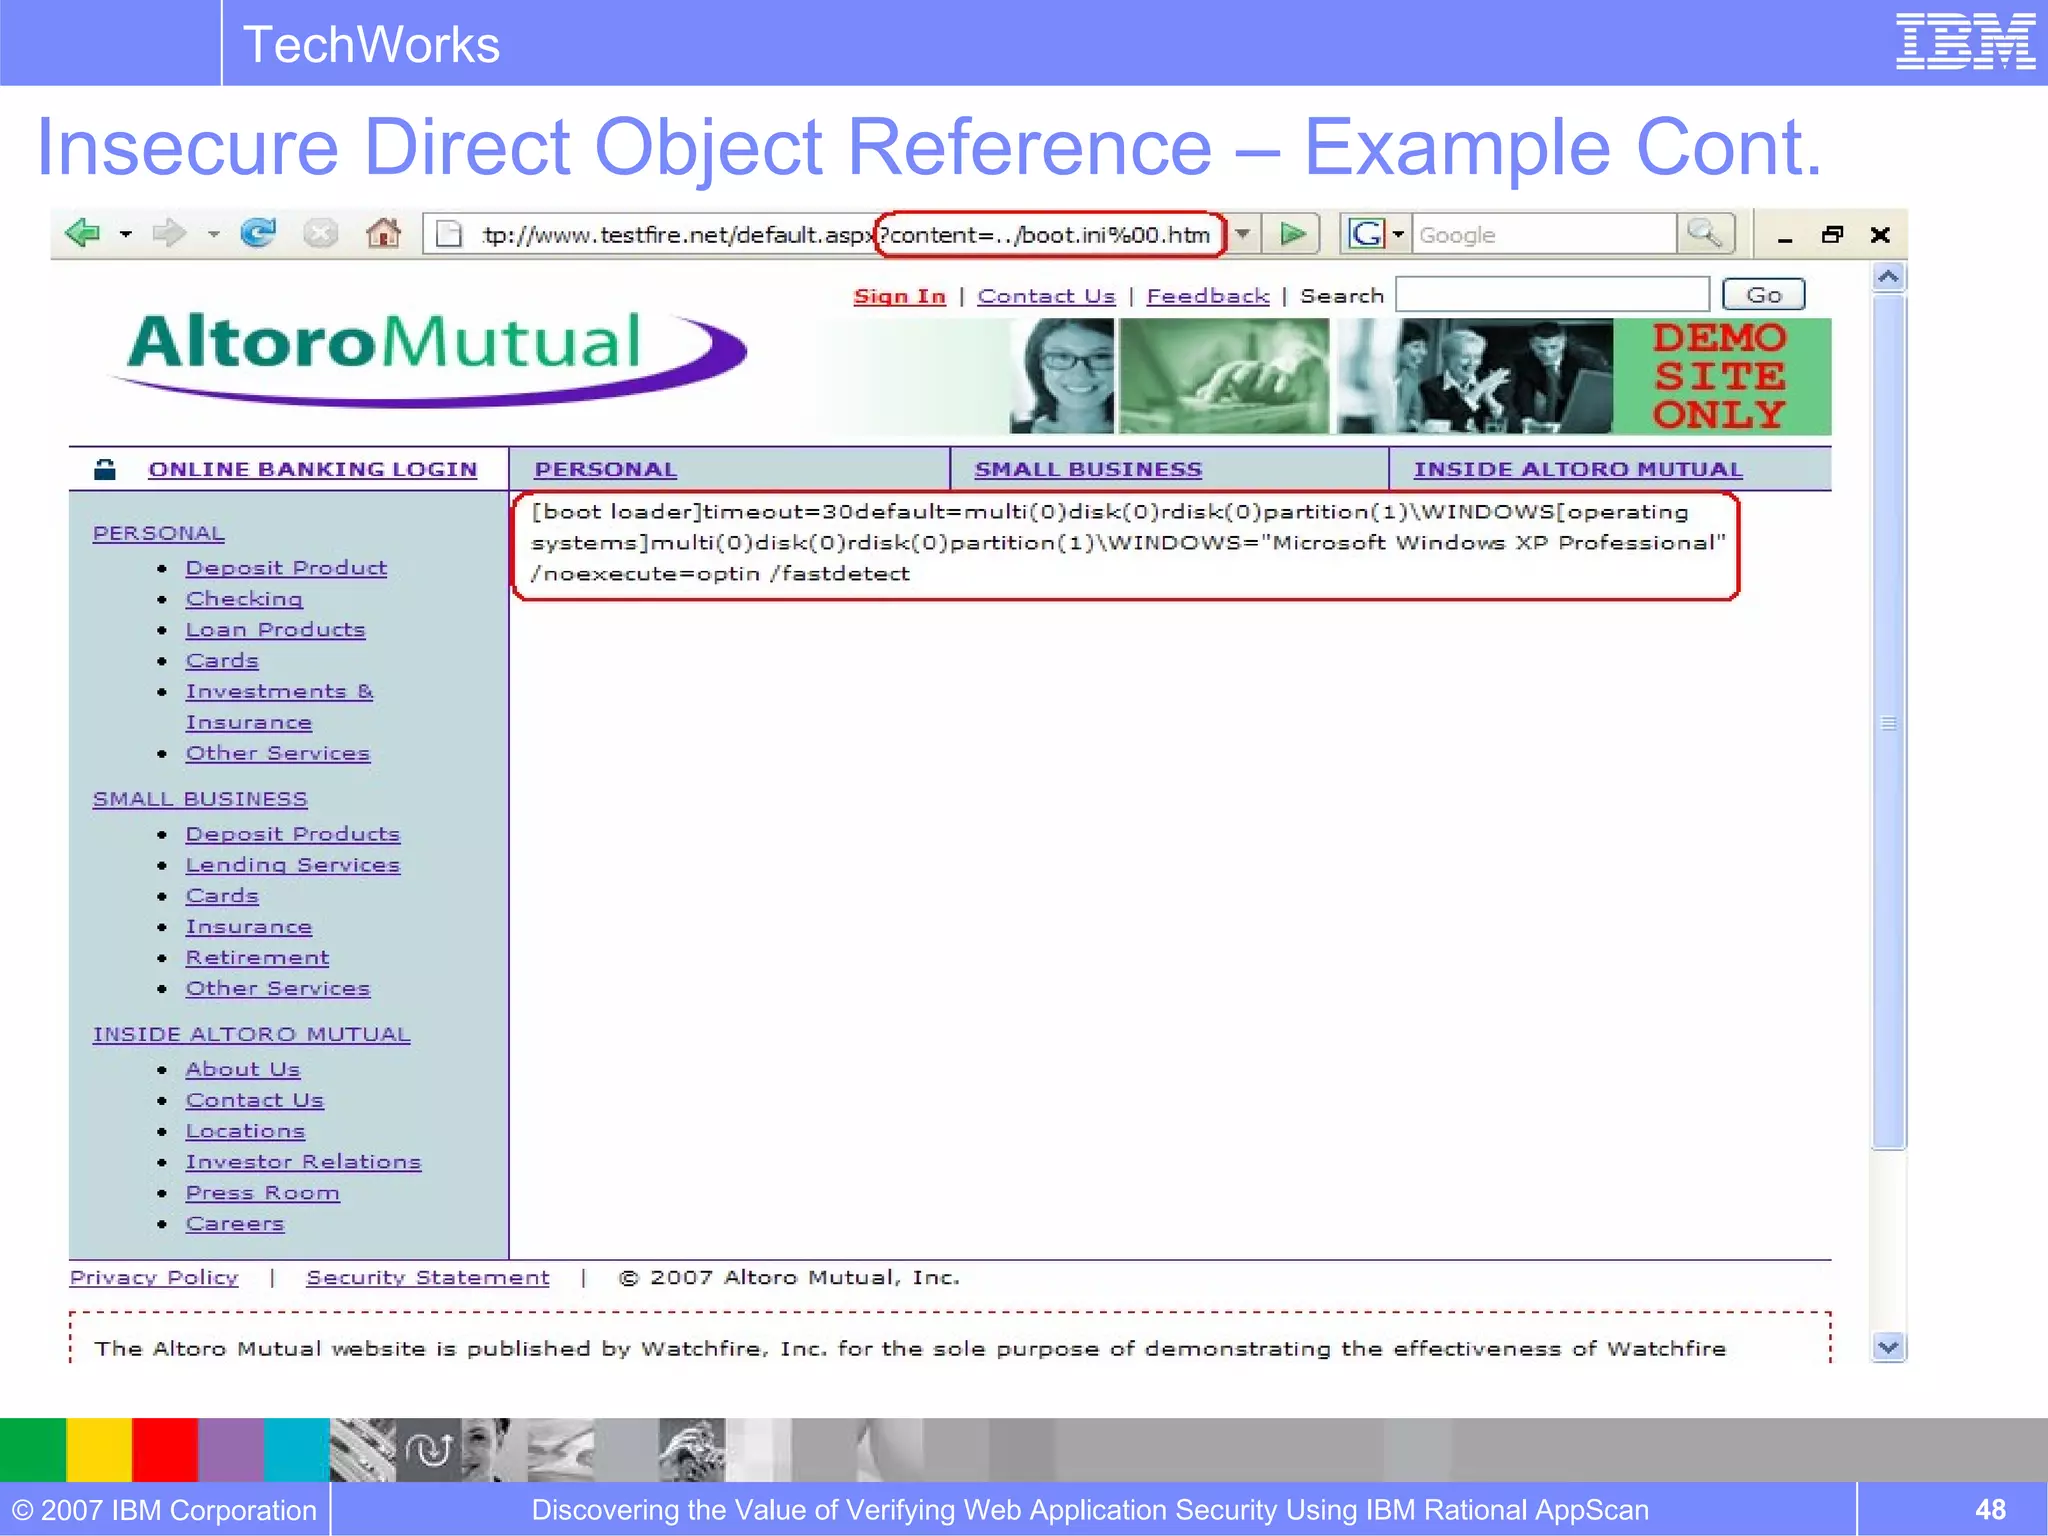The image size is (2048, 1536).
Task: Click the AltoroMutual logo
Action: [428, 358]
